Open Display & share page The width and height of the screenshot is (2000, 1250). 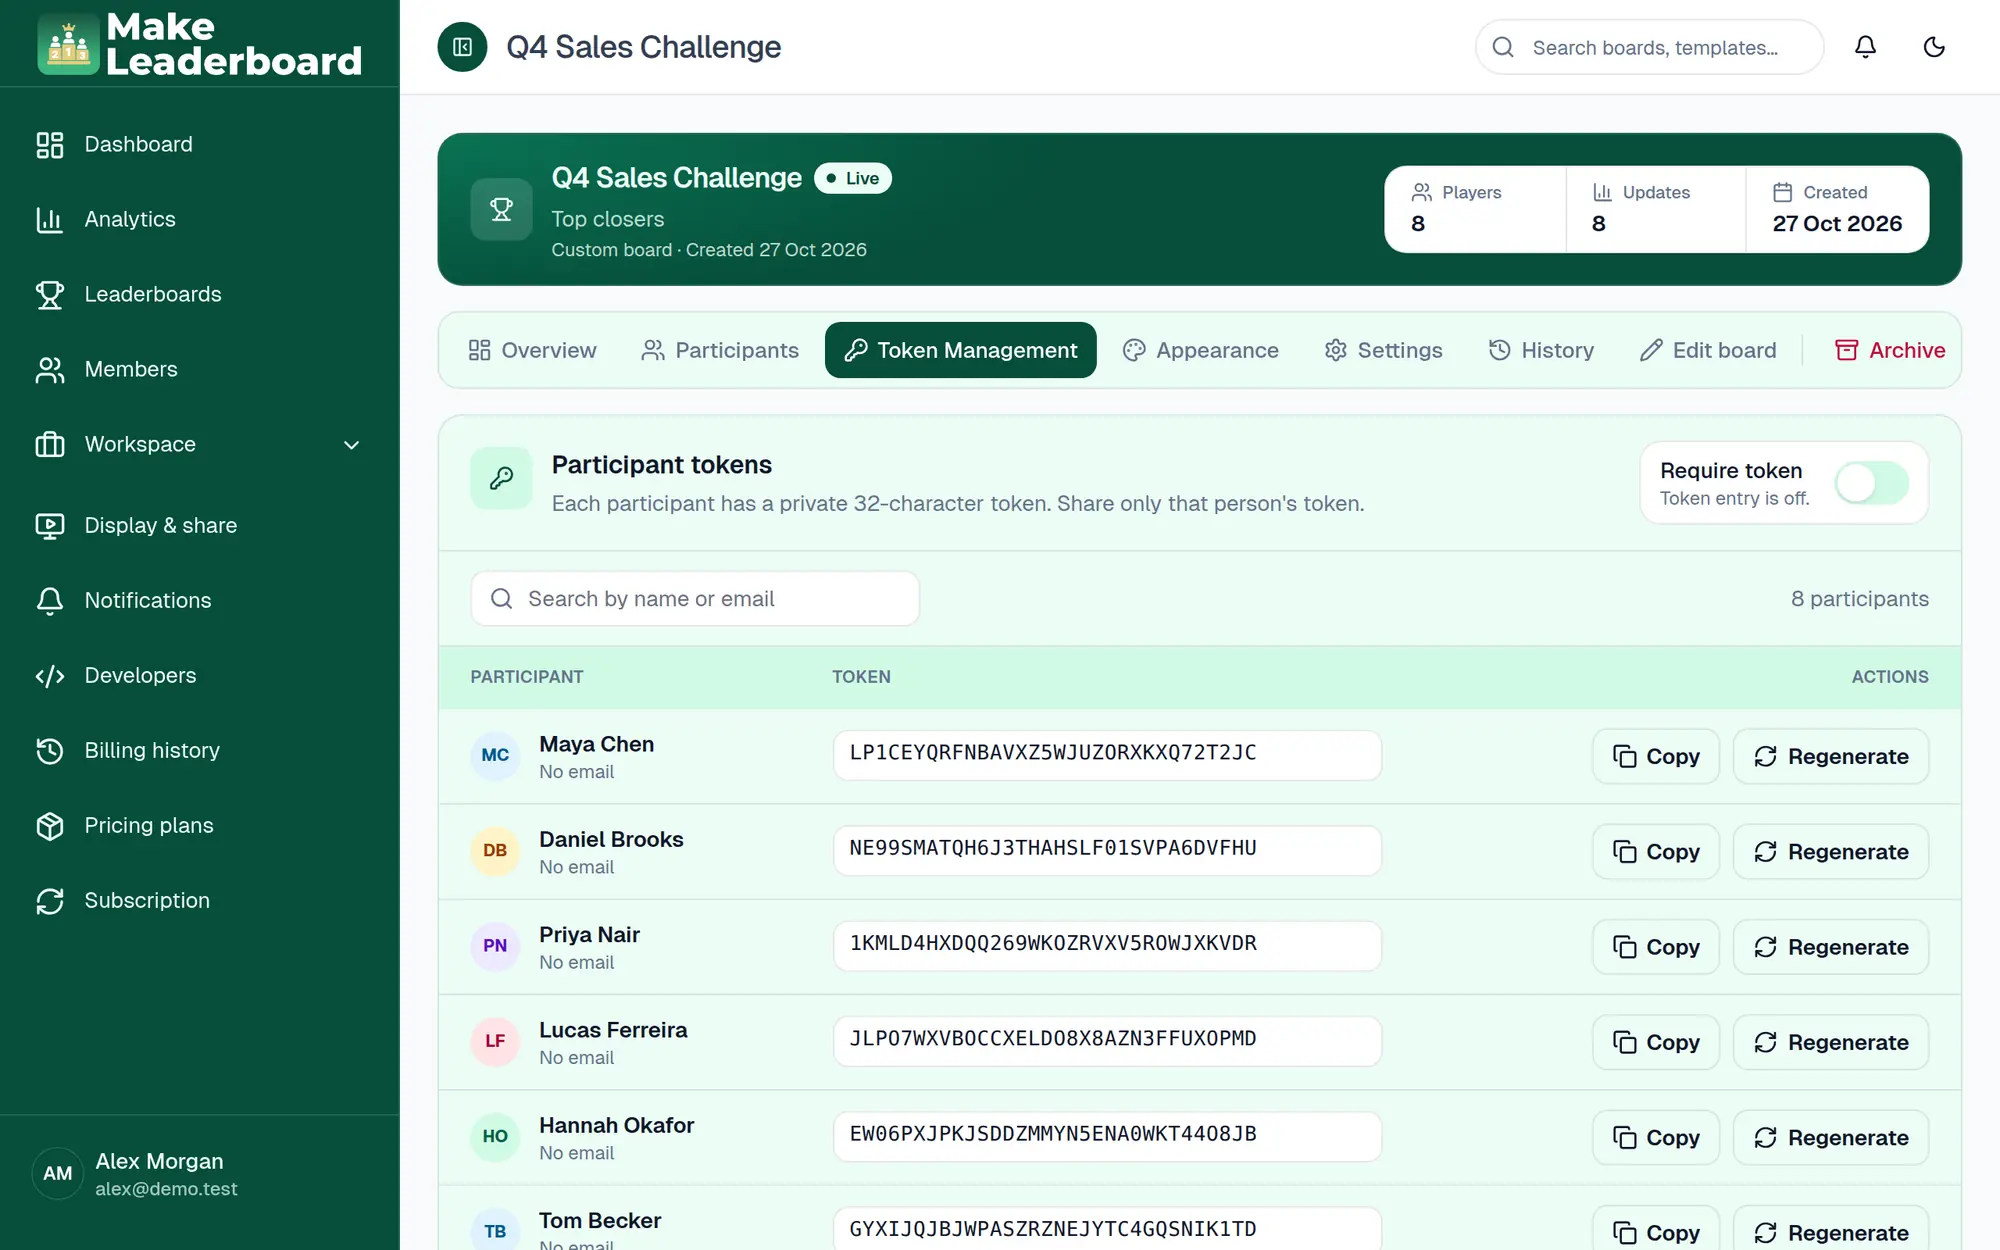click(x=200, y=525)
